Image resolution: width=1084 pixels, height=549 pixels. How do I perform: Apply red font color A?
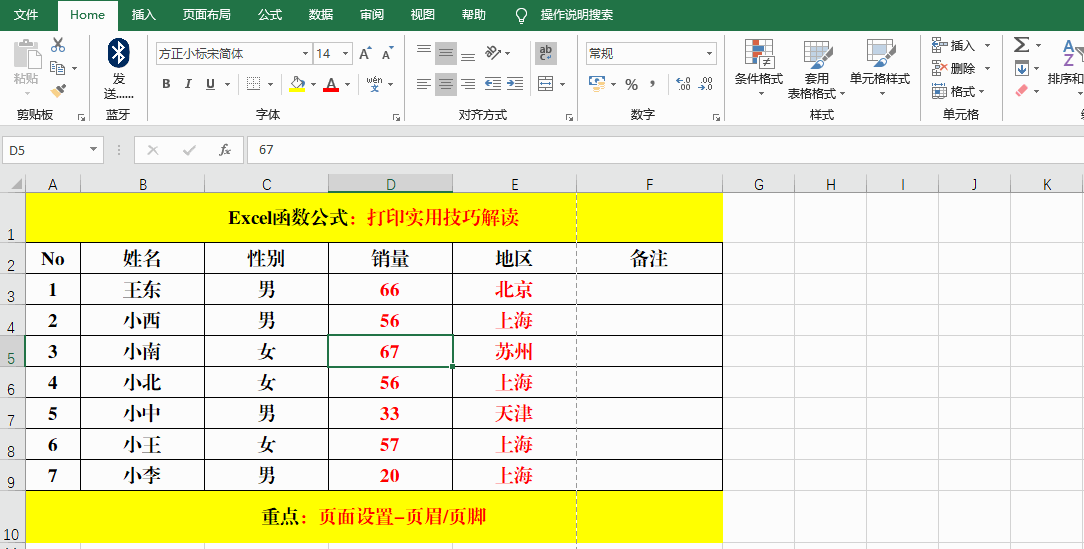point(331,84)
